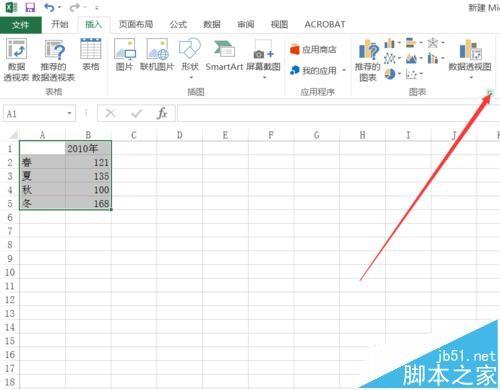Insert a bar chart
The height and width of the screenshot is (390, 500).
[x=414, y=43]
